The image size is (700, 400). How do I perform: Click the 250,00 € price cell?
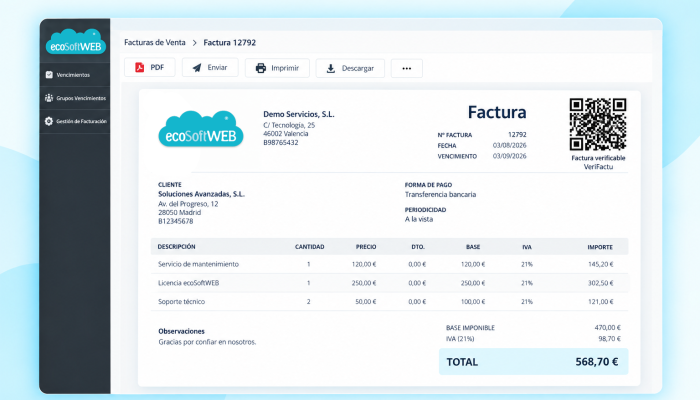364,283
